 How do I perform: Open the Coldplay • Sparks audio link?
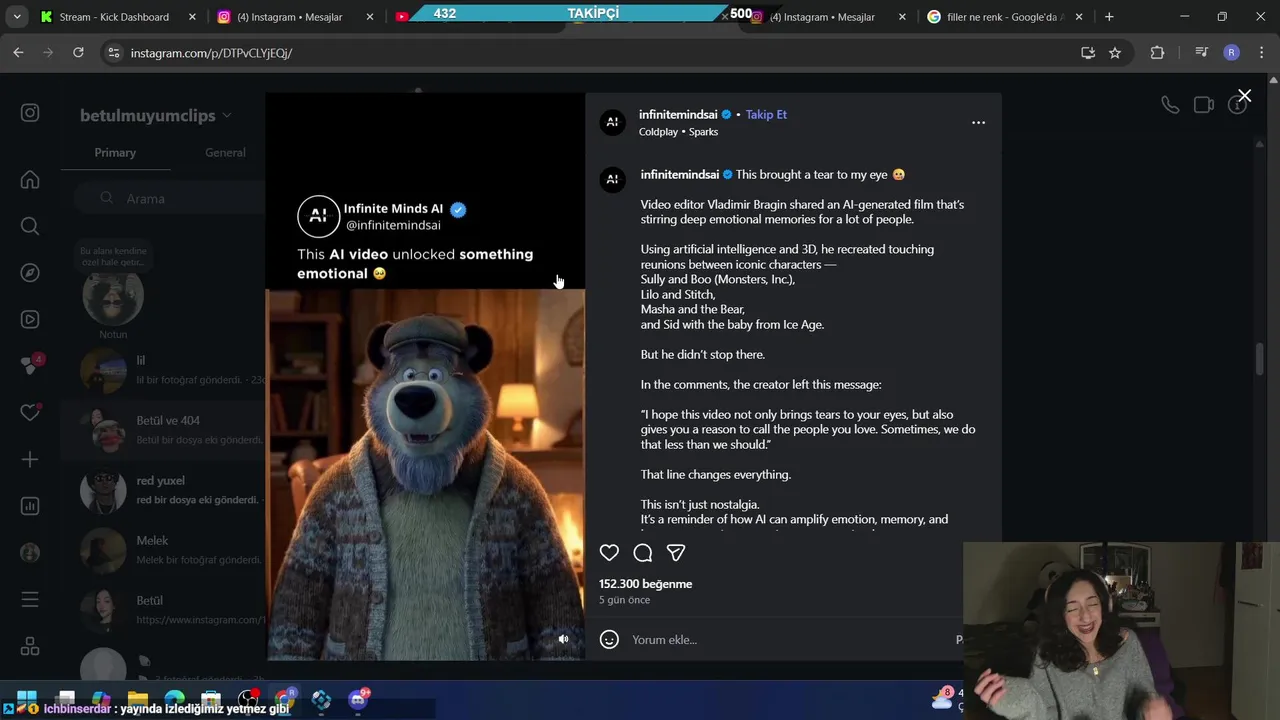678,132
